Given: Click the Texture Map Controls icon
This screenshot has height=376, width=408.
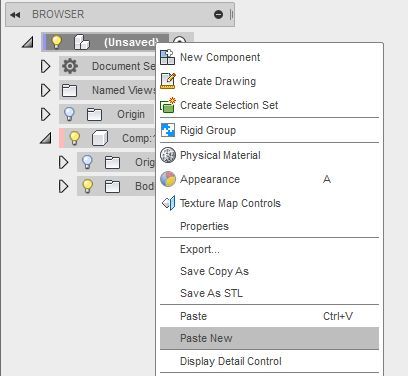Looking at the screenshot, I should point(168,203).
